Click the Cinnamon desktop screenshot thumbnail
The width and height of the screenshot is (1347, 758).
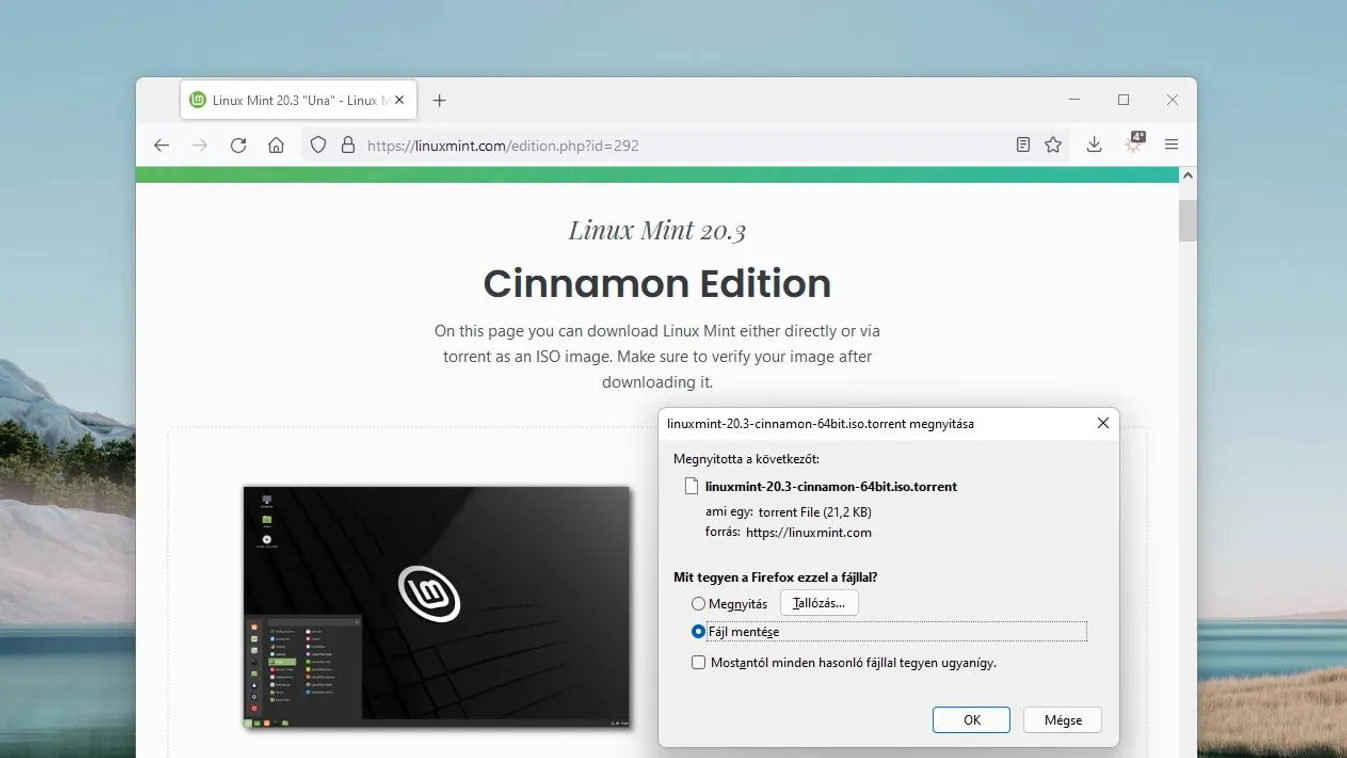tap(437, 607)
